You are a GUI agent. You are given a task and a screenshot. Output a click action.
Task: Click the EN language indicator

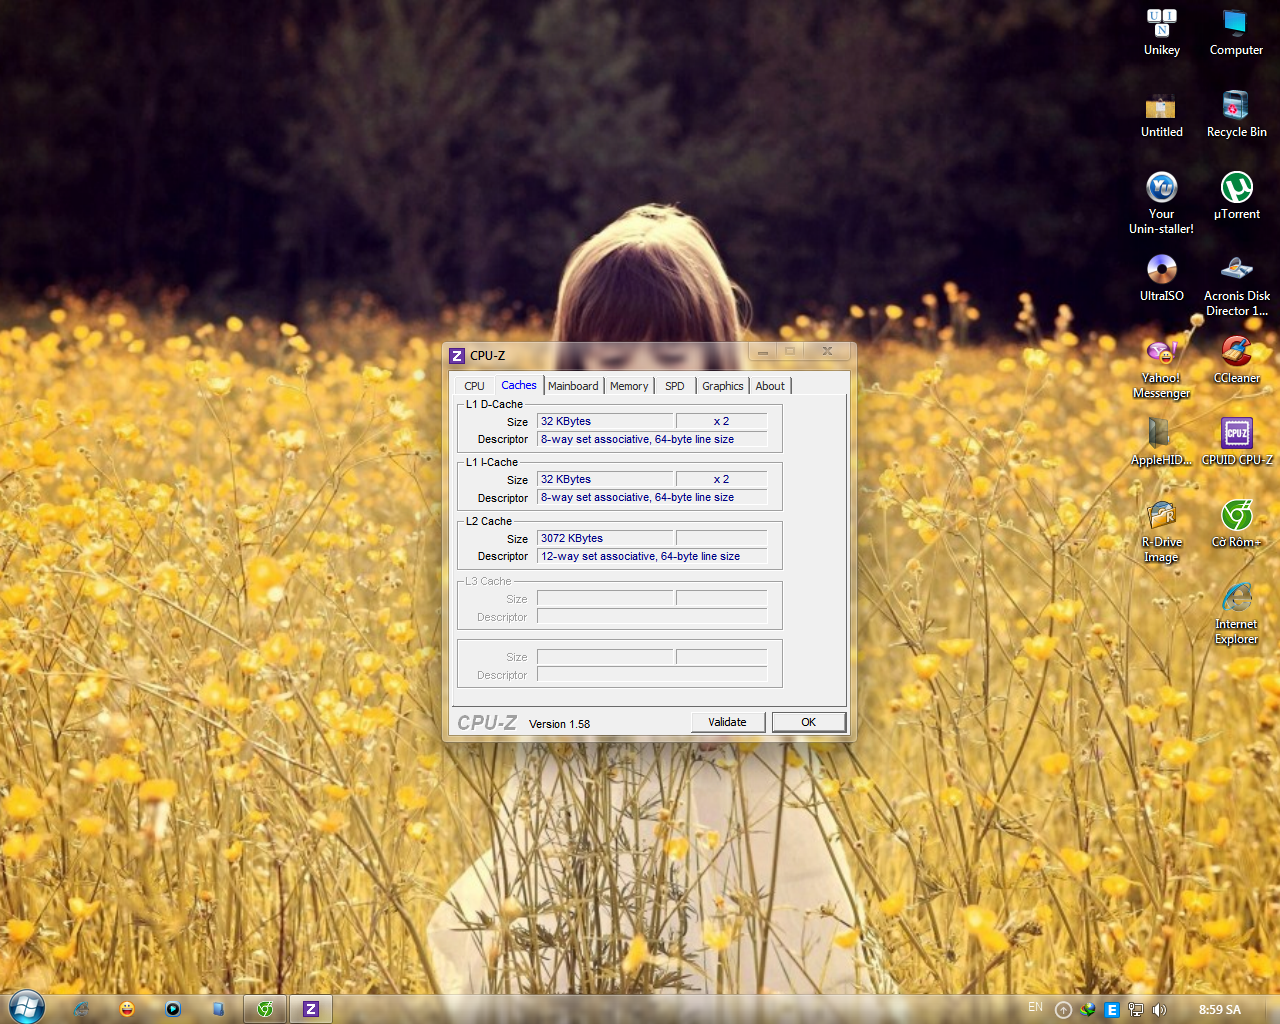[x=1035, y=1007]
